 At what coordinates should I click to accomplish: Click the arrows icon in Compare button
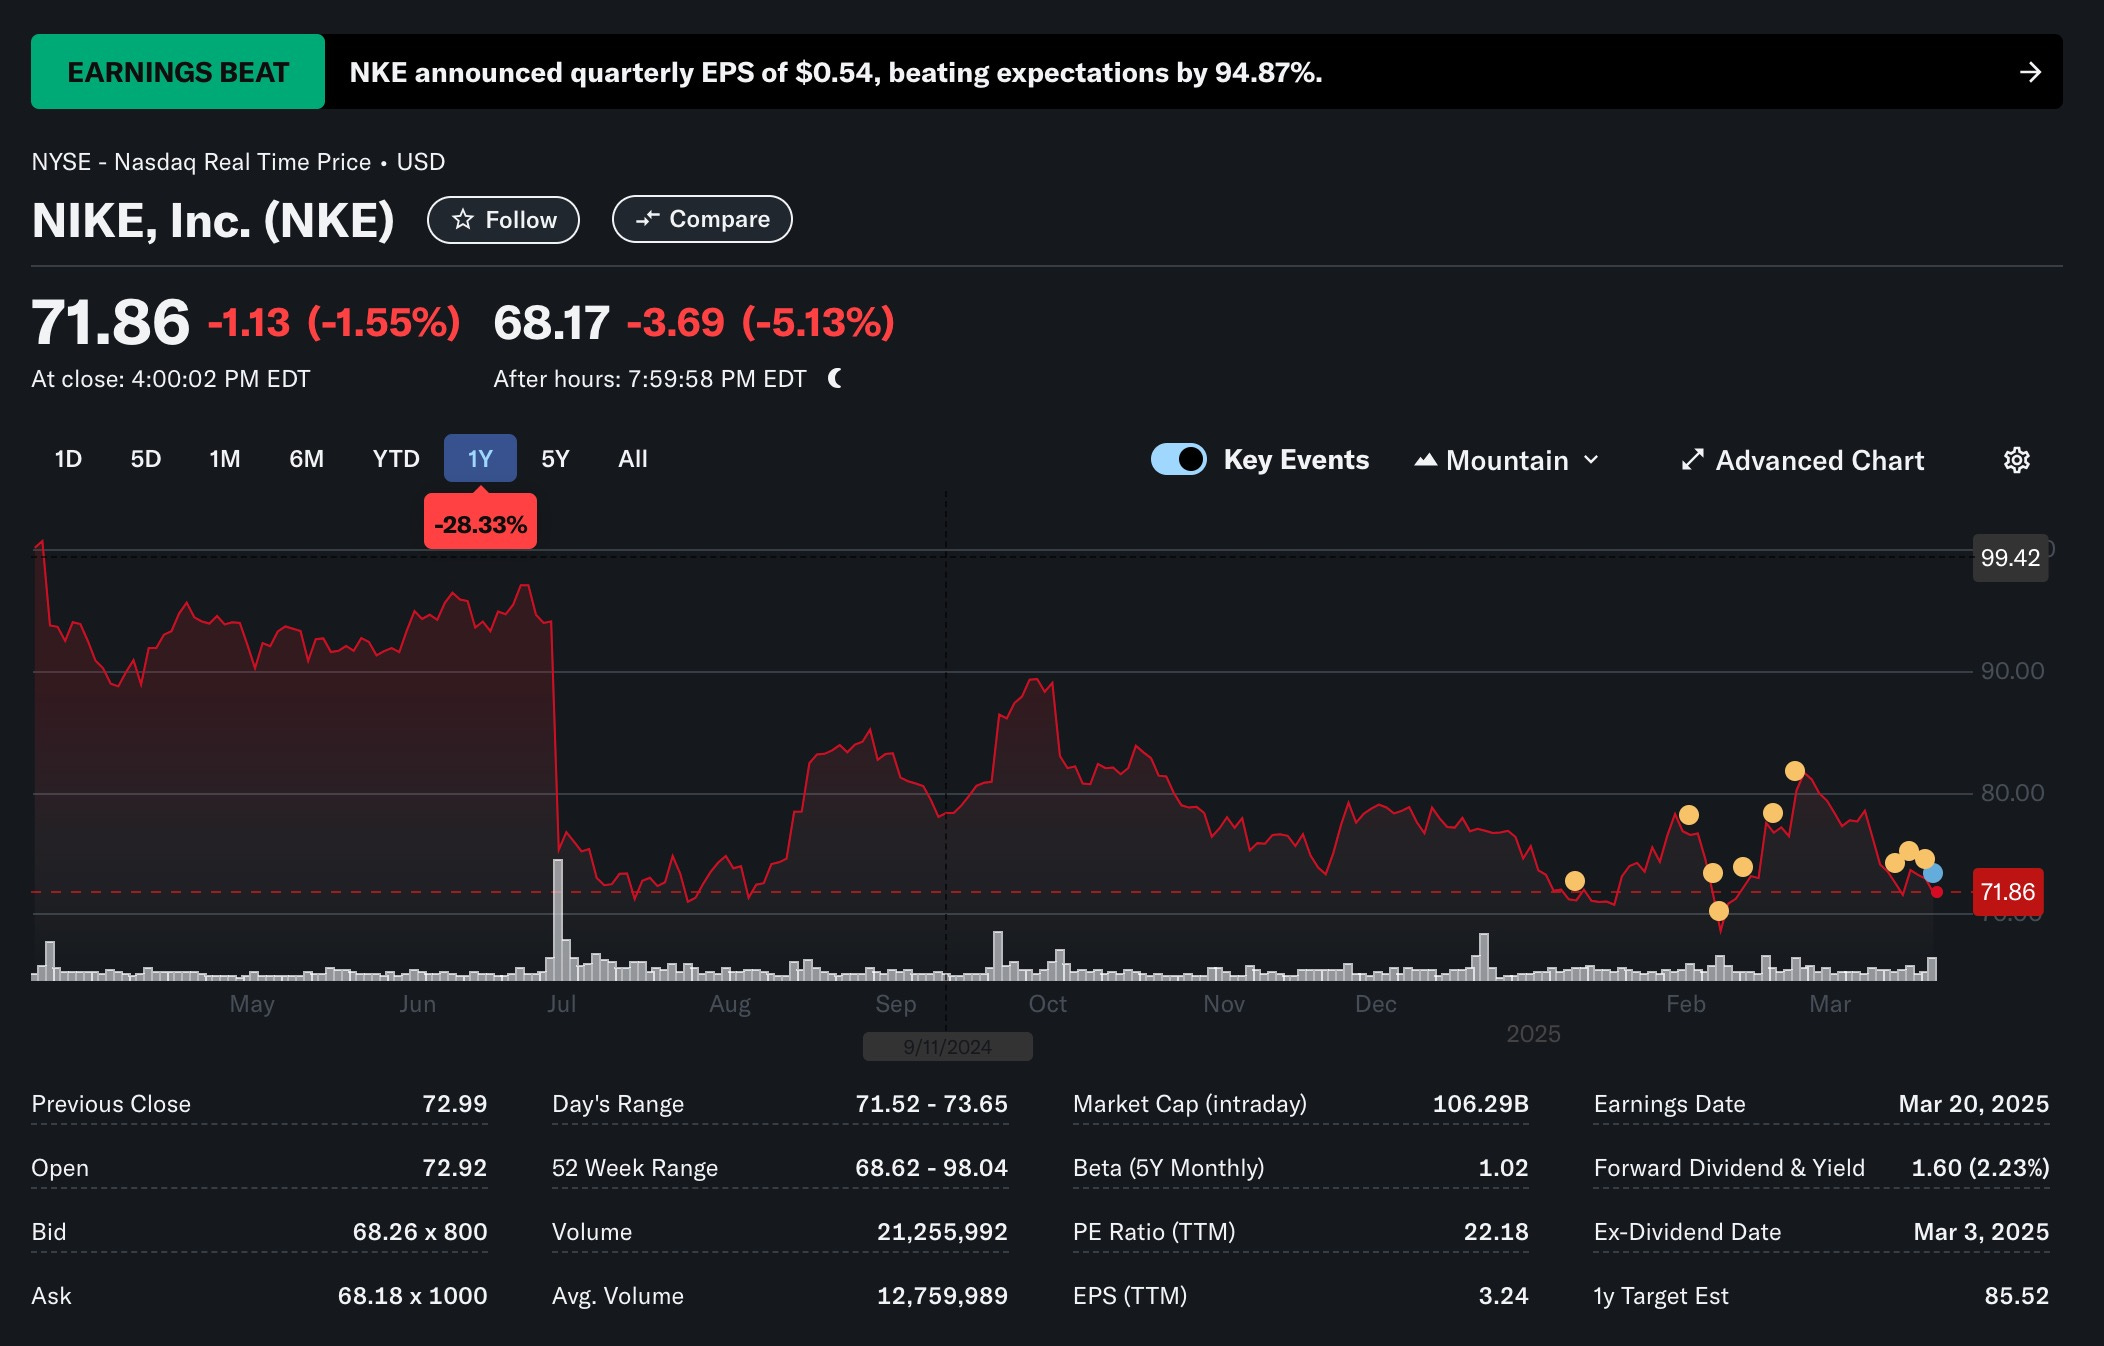[x=647, y=219]
